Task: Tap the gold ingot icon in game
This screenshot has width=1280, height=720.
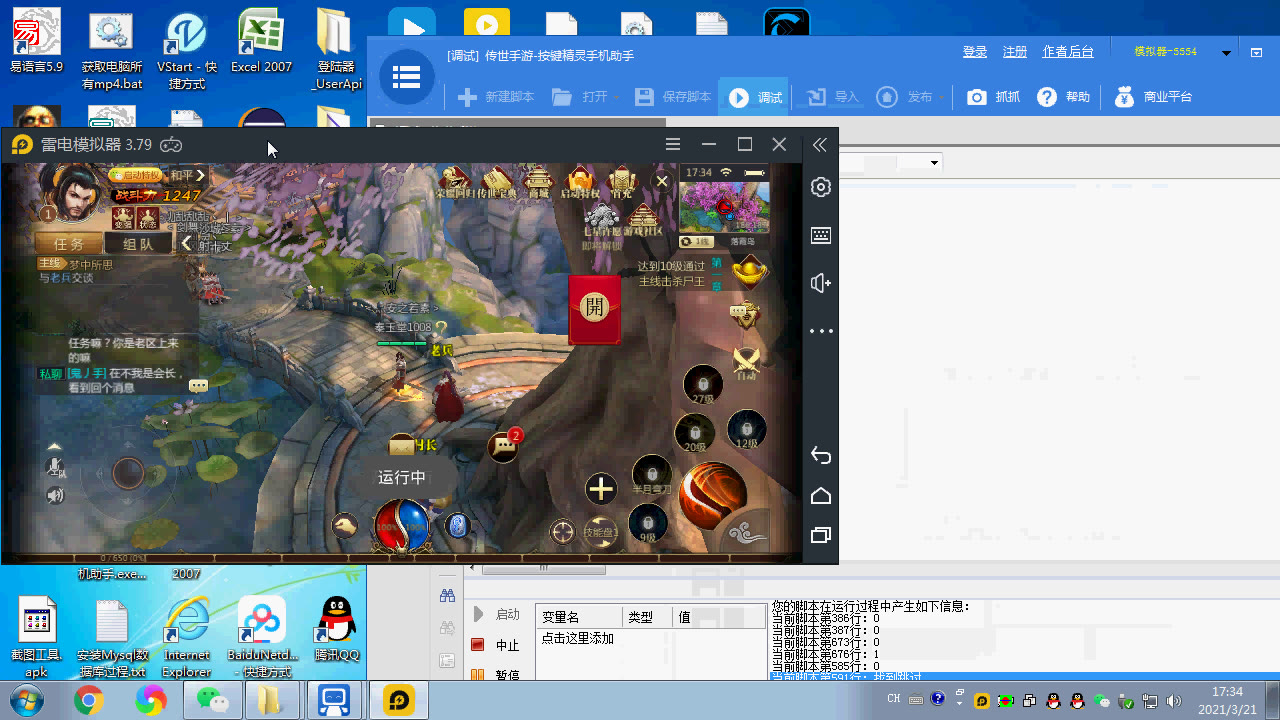Action: 749,271
